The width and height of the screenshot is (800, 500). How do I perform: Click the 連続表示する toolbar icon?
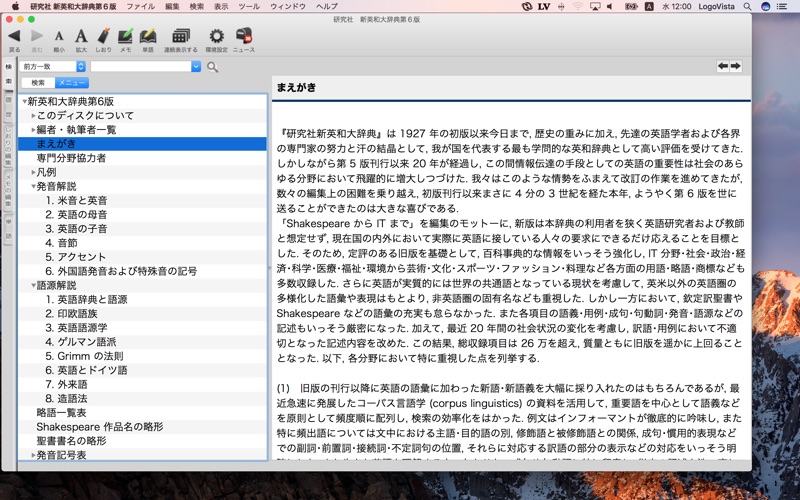(181, 36)
